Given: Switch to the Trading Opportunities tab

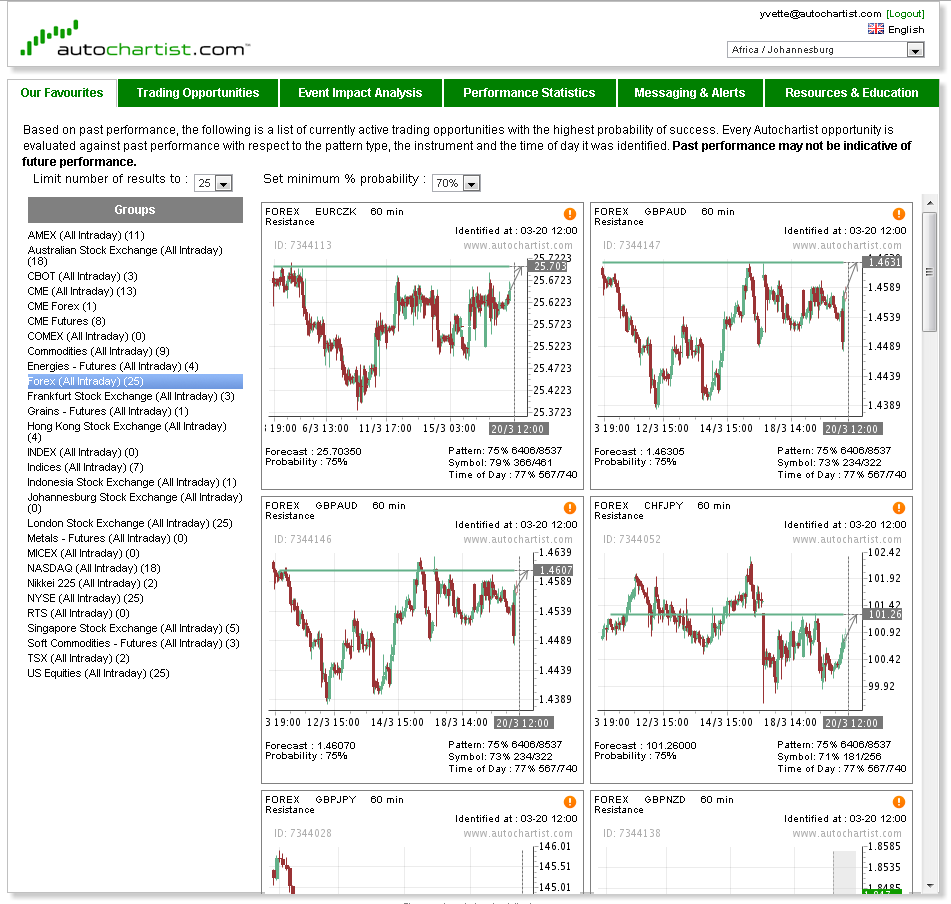Looking at the screenshot, I should tap(198, 93).
